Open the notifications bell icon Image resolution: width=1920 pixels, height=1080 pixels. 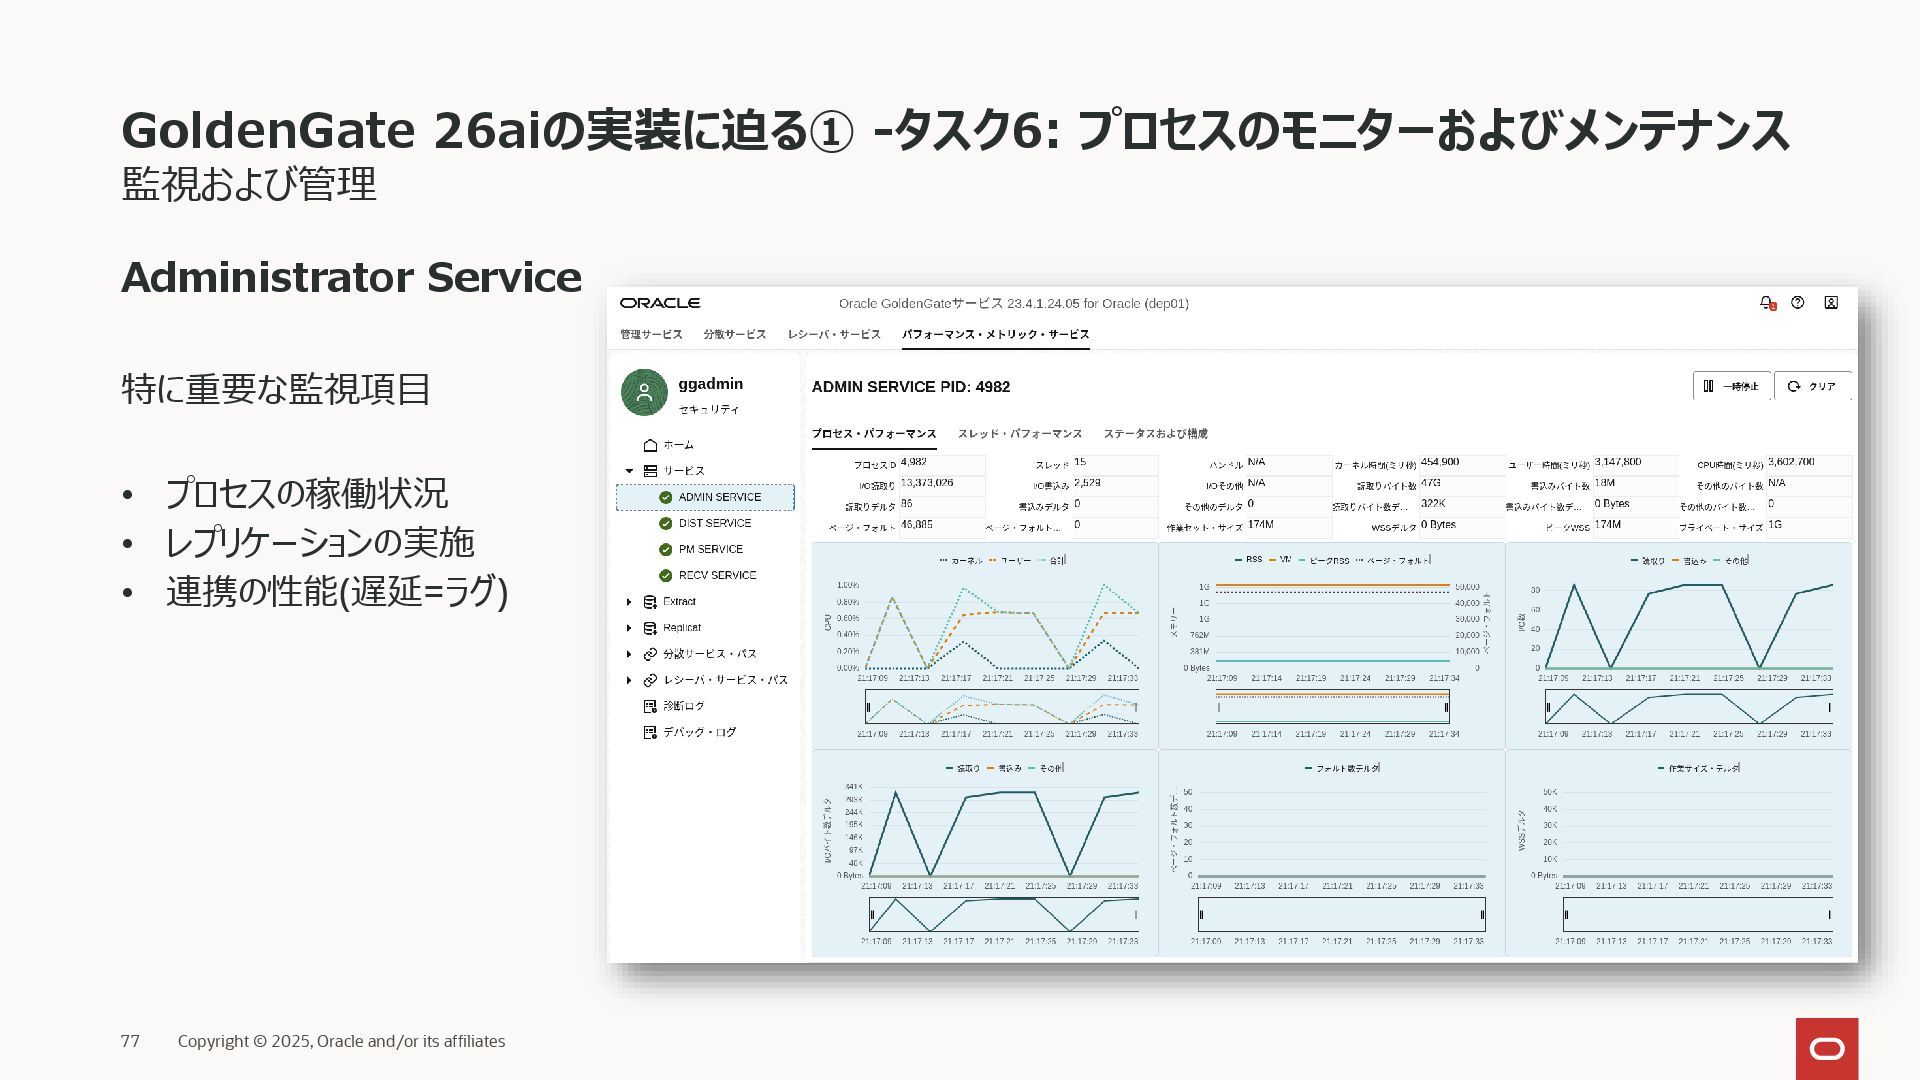[1766, 303]
